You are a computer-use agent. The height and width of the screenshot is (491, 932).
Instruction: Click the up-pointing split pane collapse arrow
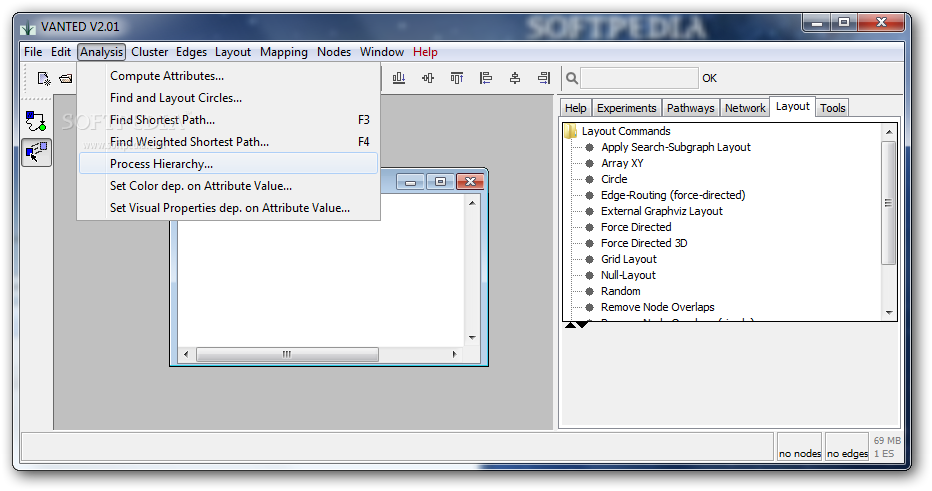click(x=570, y=325)
